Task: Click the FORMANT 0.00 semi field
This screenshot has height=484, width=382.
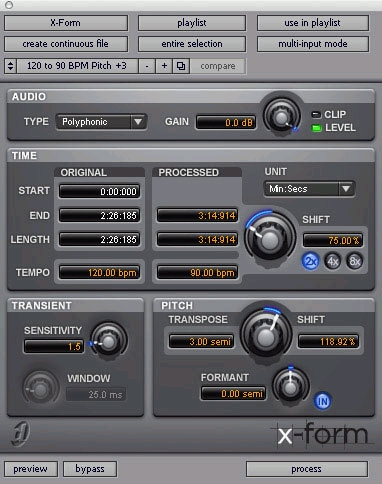Action: coord(233,394)
